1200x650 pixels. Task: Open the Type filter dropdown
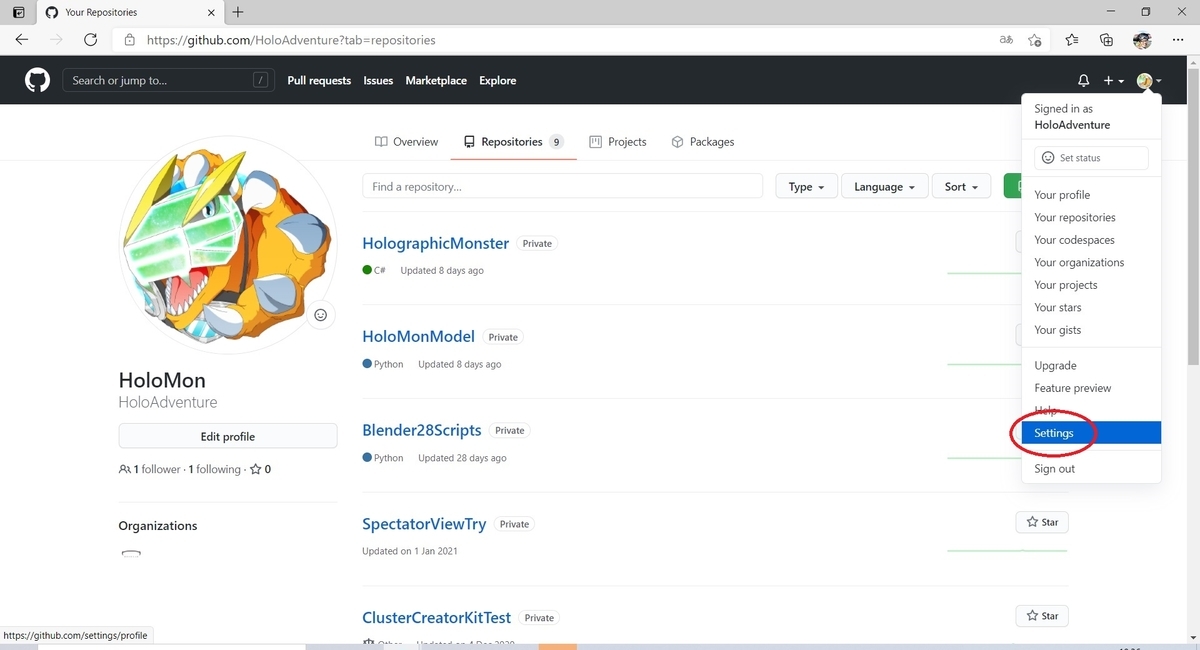coord(806,186)
